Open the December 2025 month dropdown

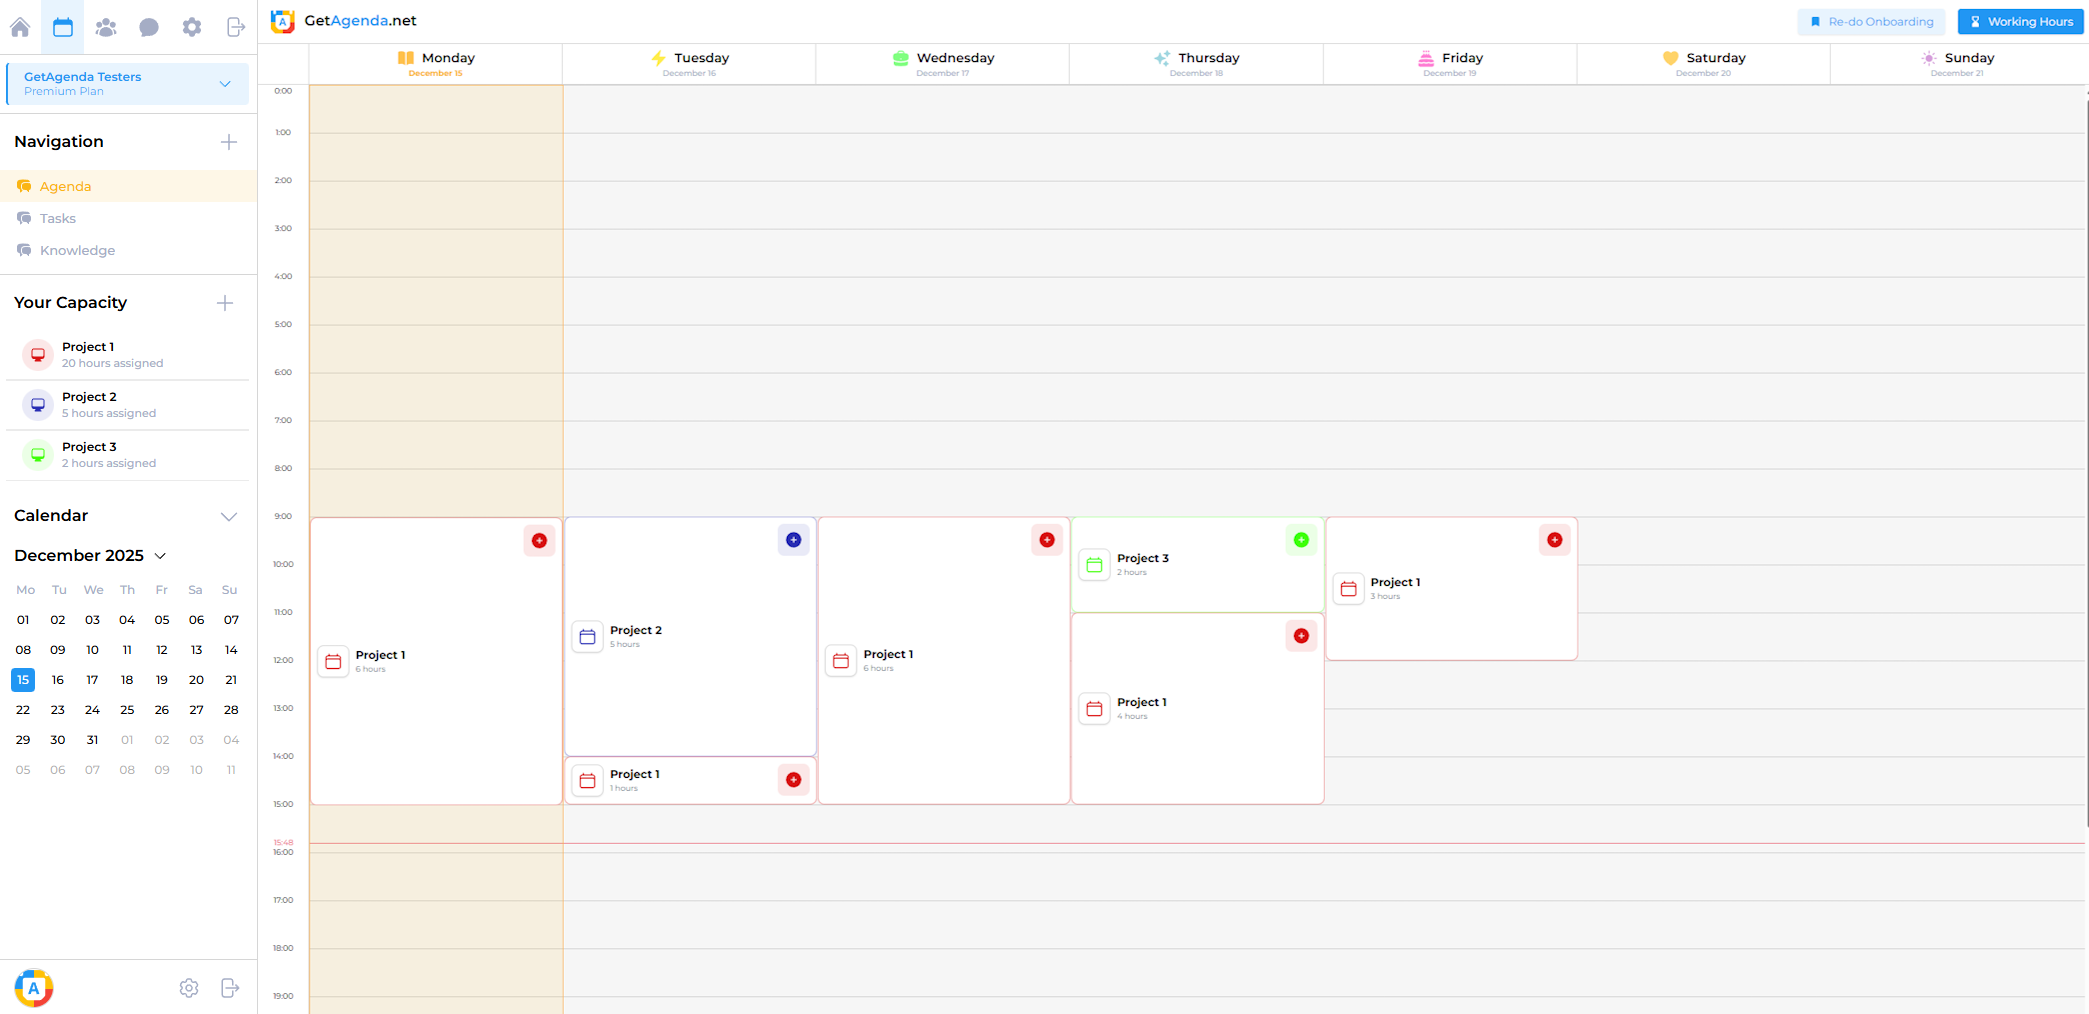pyautogui.click(x=90, y=556)
